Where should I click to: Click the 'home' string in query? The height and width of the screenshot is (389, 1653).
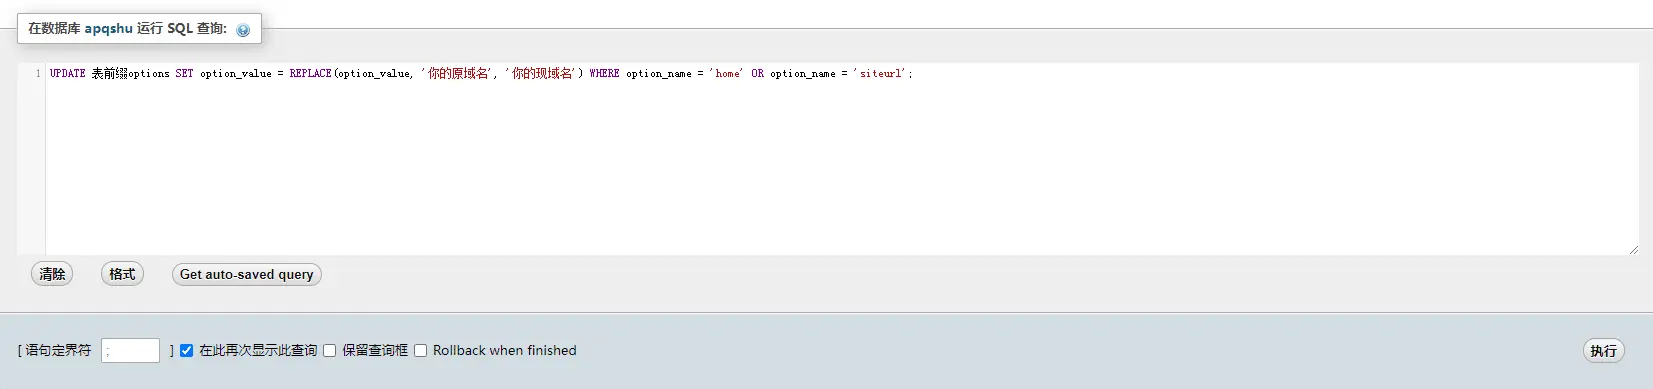coord(726,73)
